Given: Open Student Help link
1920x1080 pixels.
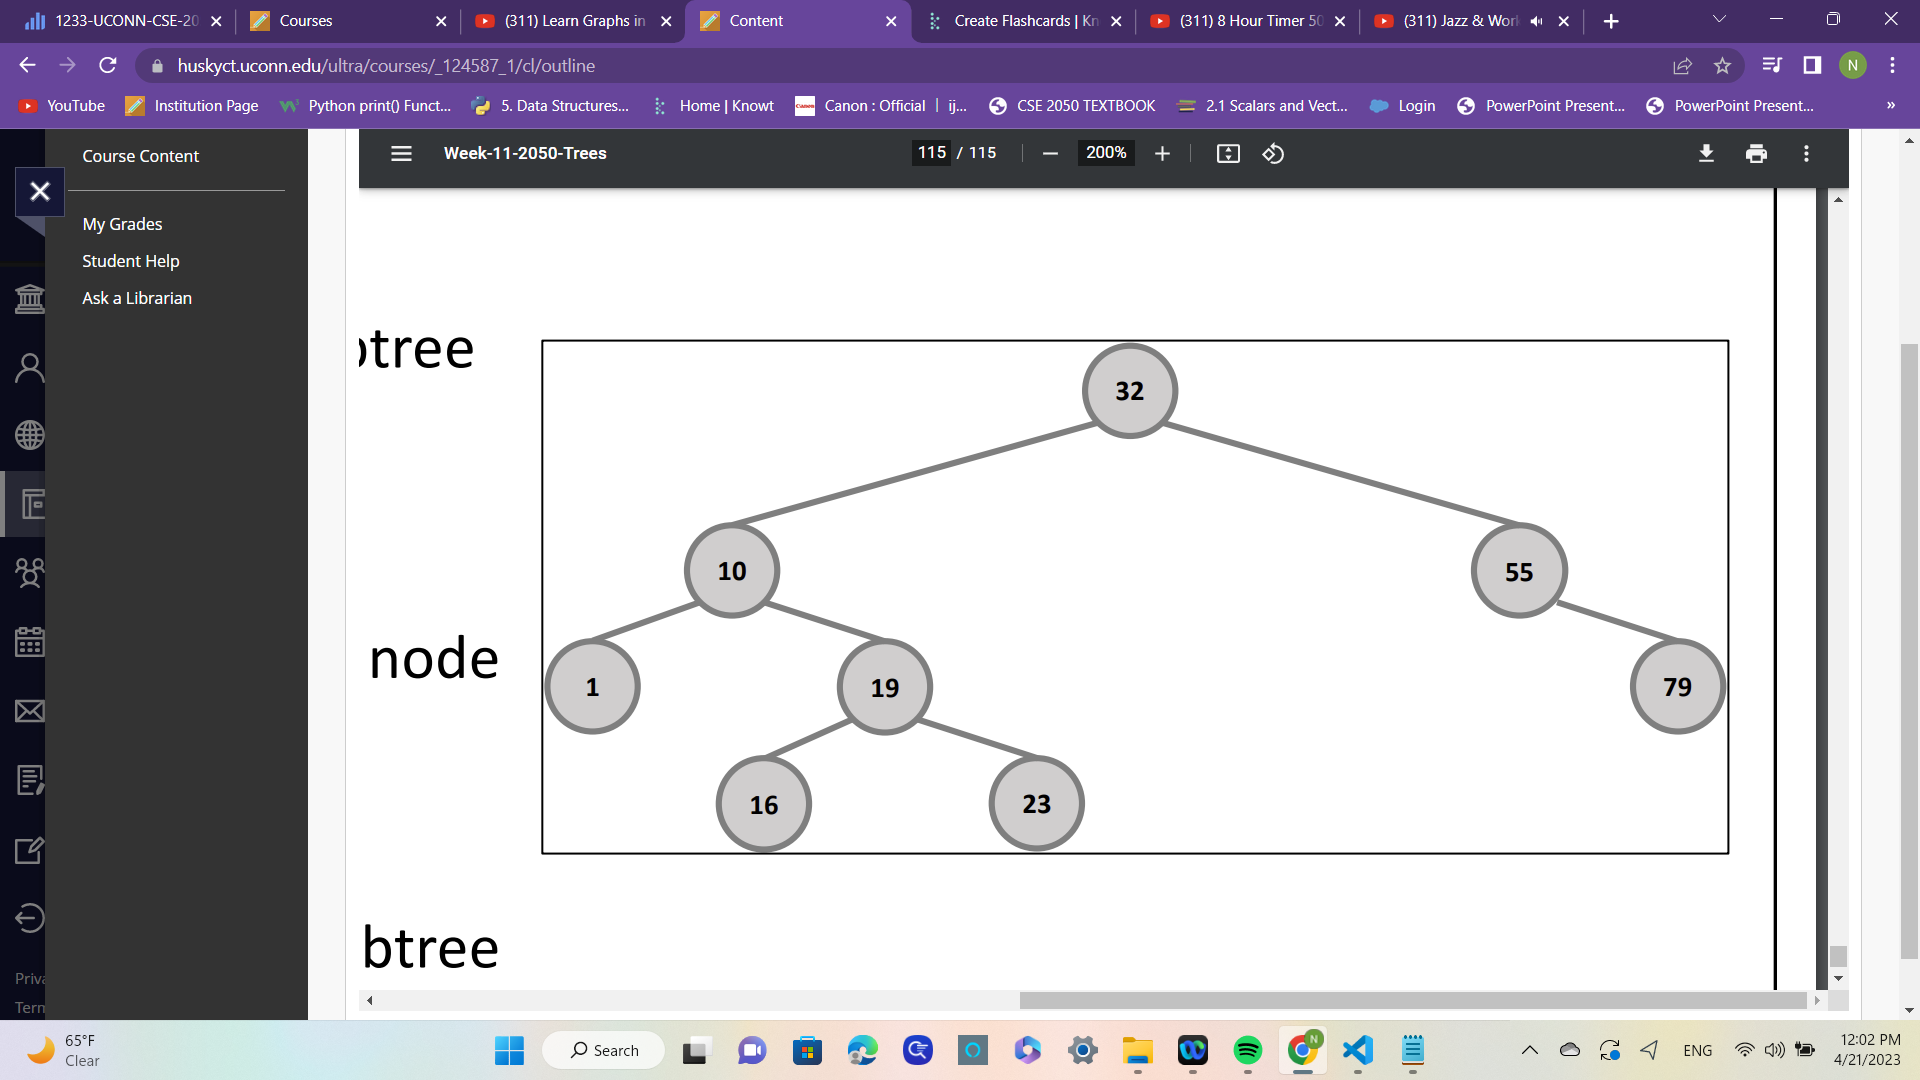Looking at the screenshot, I should [131, 261].
